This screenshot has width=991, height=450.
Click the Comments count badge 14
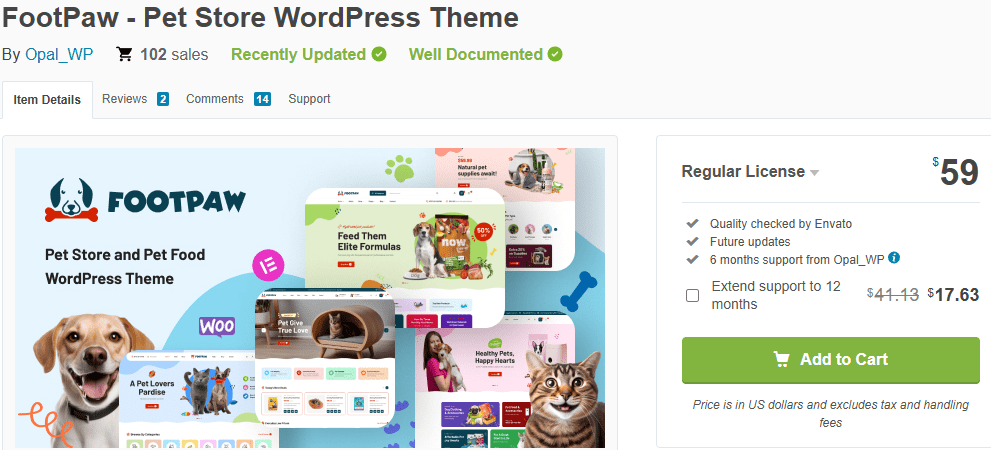[x=262, y=99]
